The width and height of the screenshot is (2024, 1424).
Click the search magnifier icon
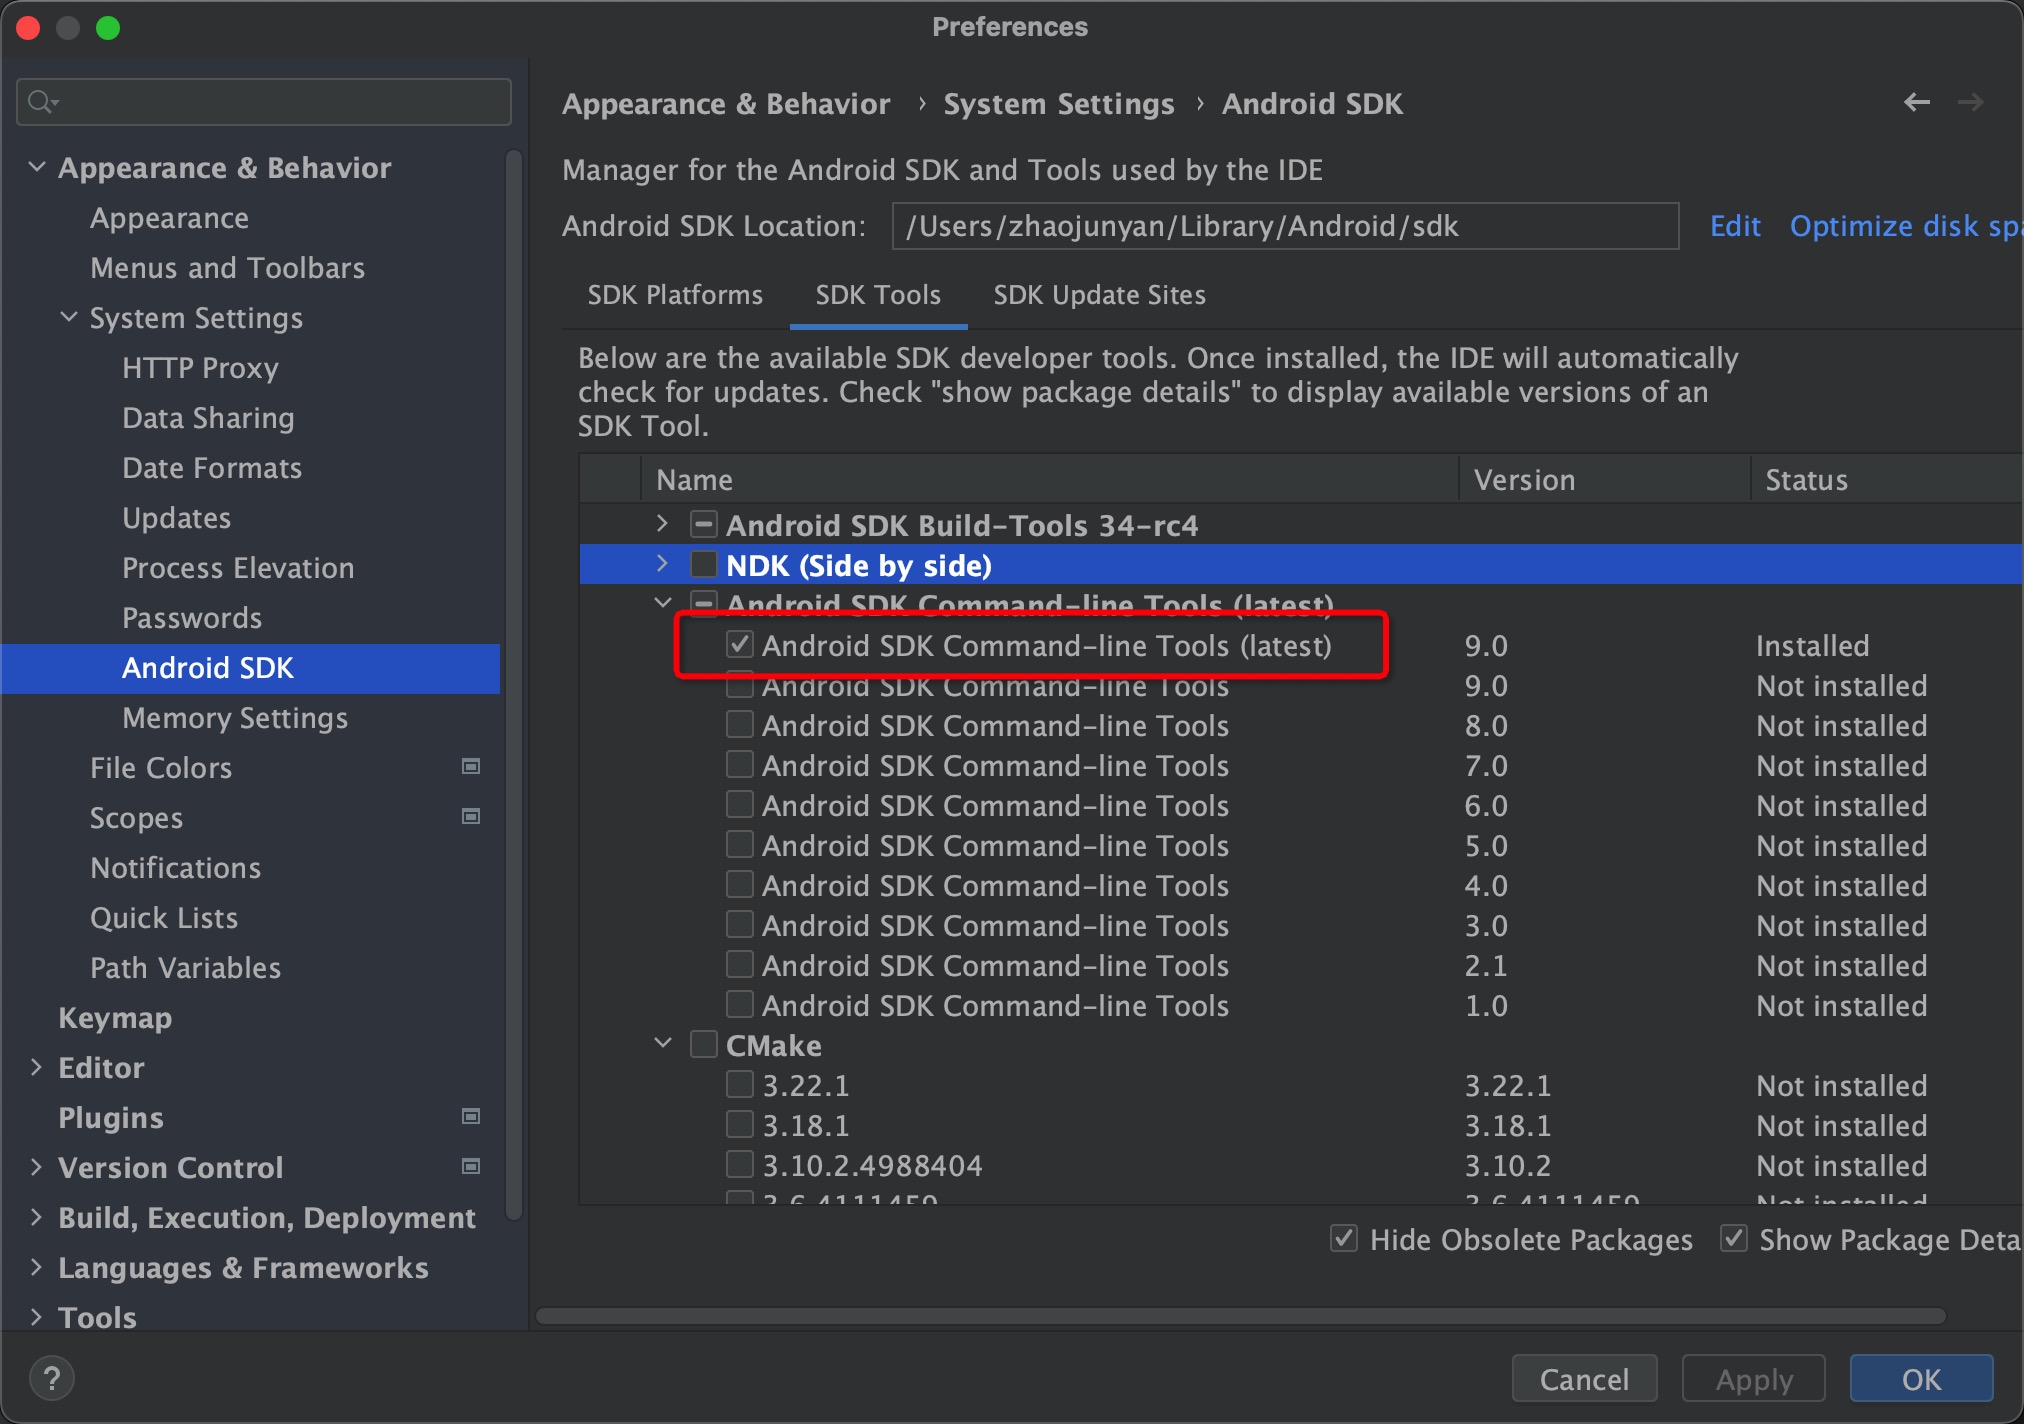click(43, 101)
